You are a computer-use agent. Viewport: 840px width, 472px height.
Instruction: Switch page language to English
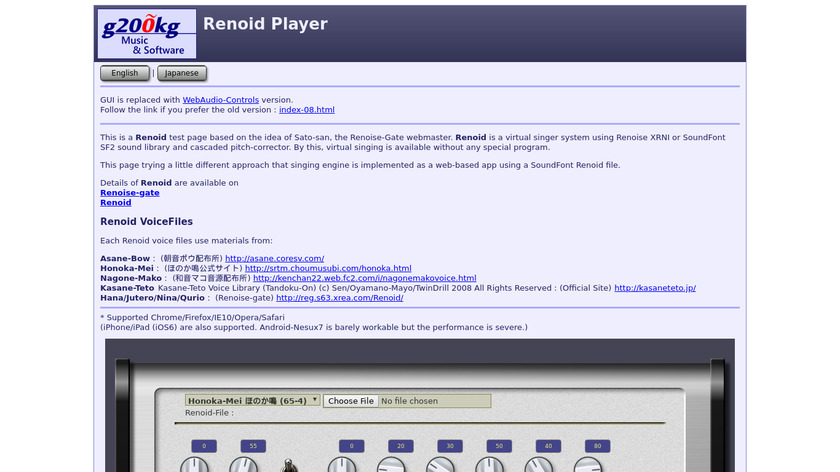click(x=125, y=73)
